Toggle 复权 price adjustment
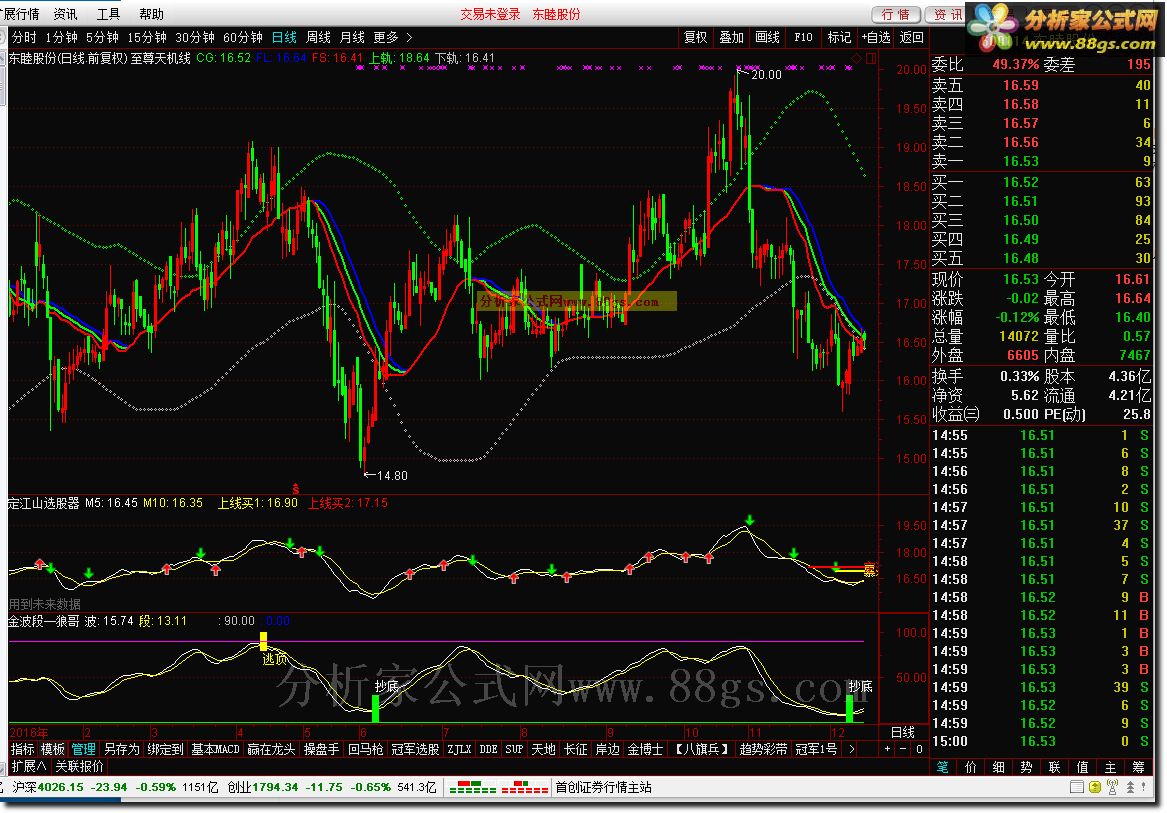This screenshot has width=1167, height=813. click(696, 37)
